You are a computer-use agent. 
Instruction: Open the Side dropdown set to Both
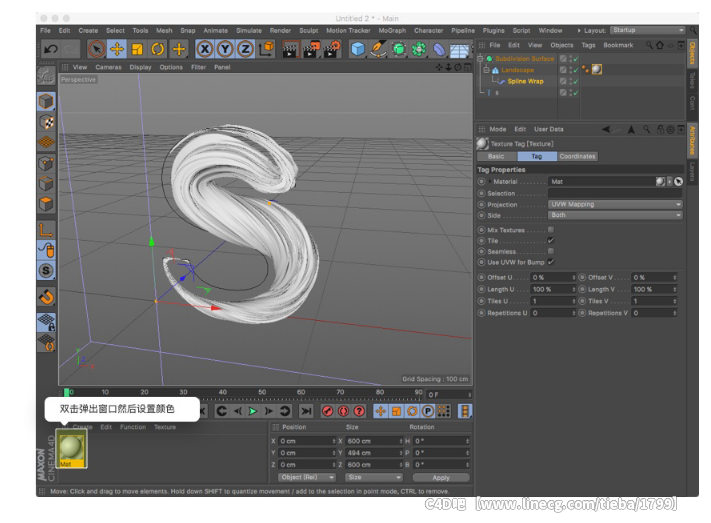[x=615, y=215]
